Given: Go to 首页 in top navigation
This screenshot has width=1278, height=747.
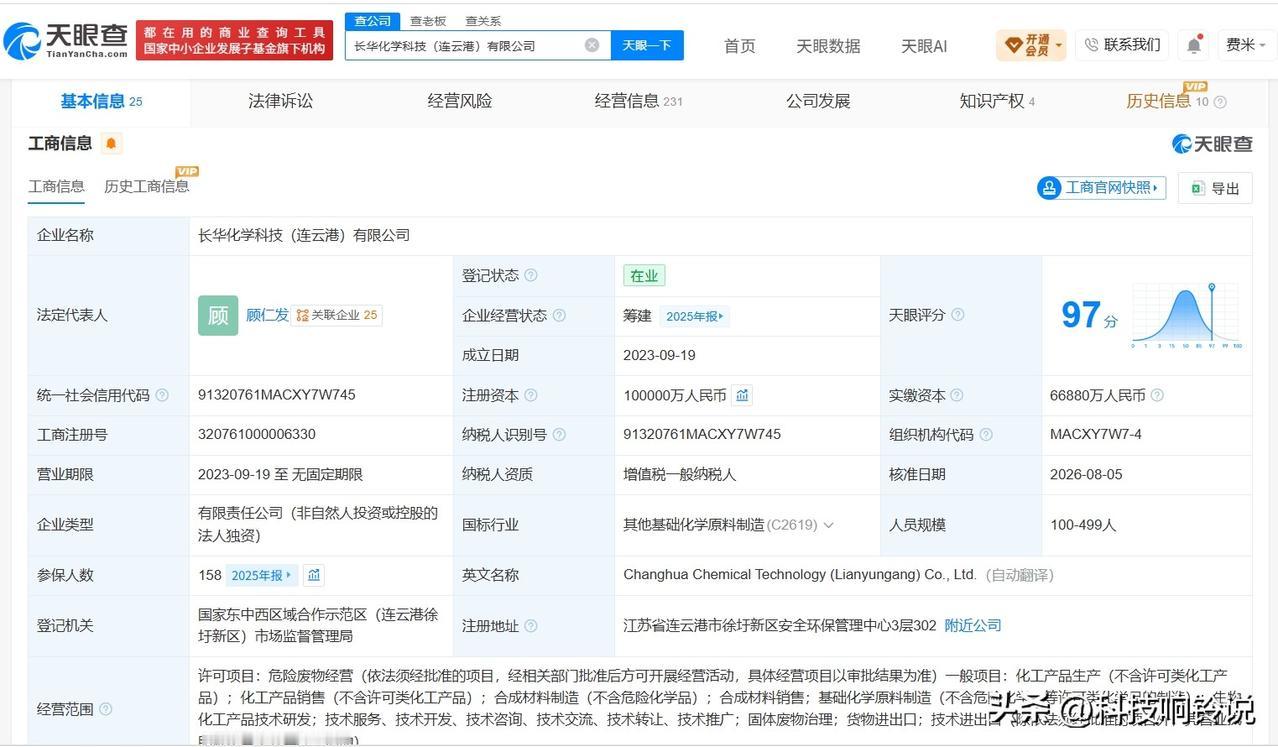Looking at the screenshot, I should (x=739, y=46).
